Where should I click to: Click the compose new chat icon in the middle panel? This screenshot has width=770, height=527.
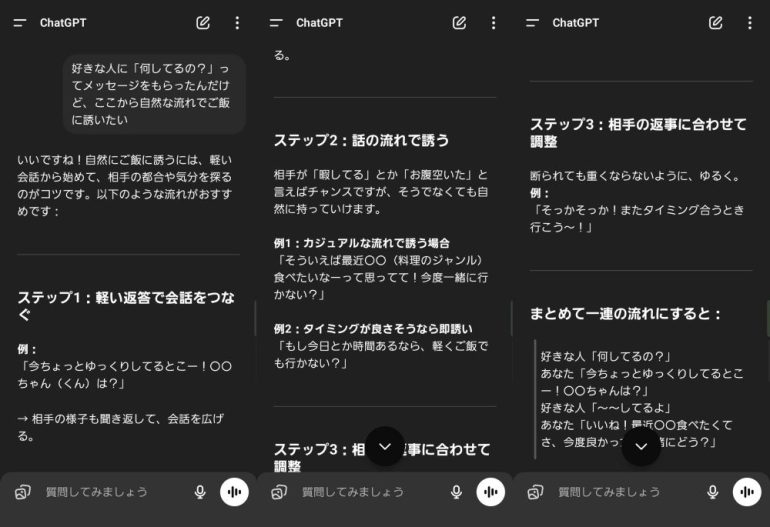coord(459,23)
